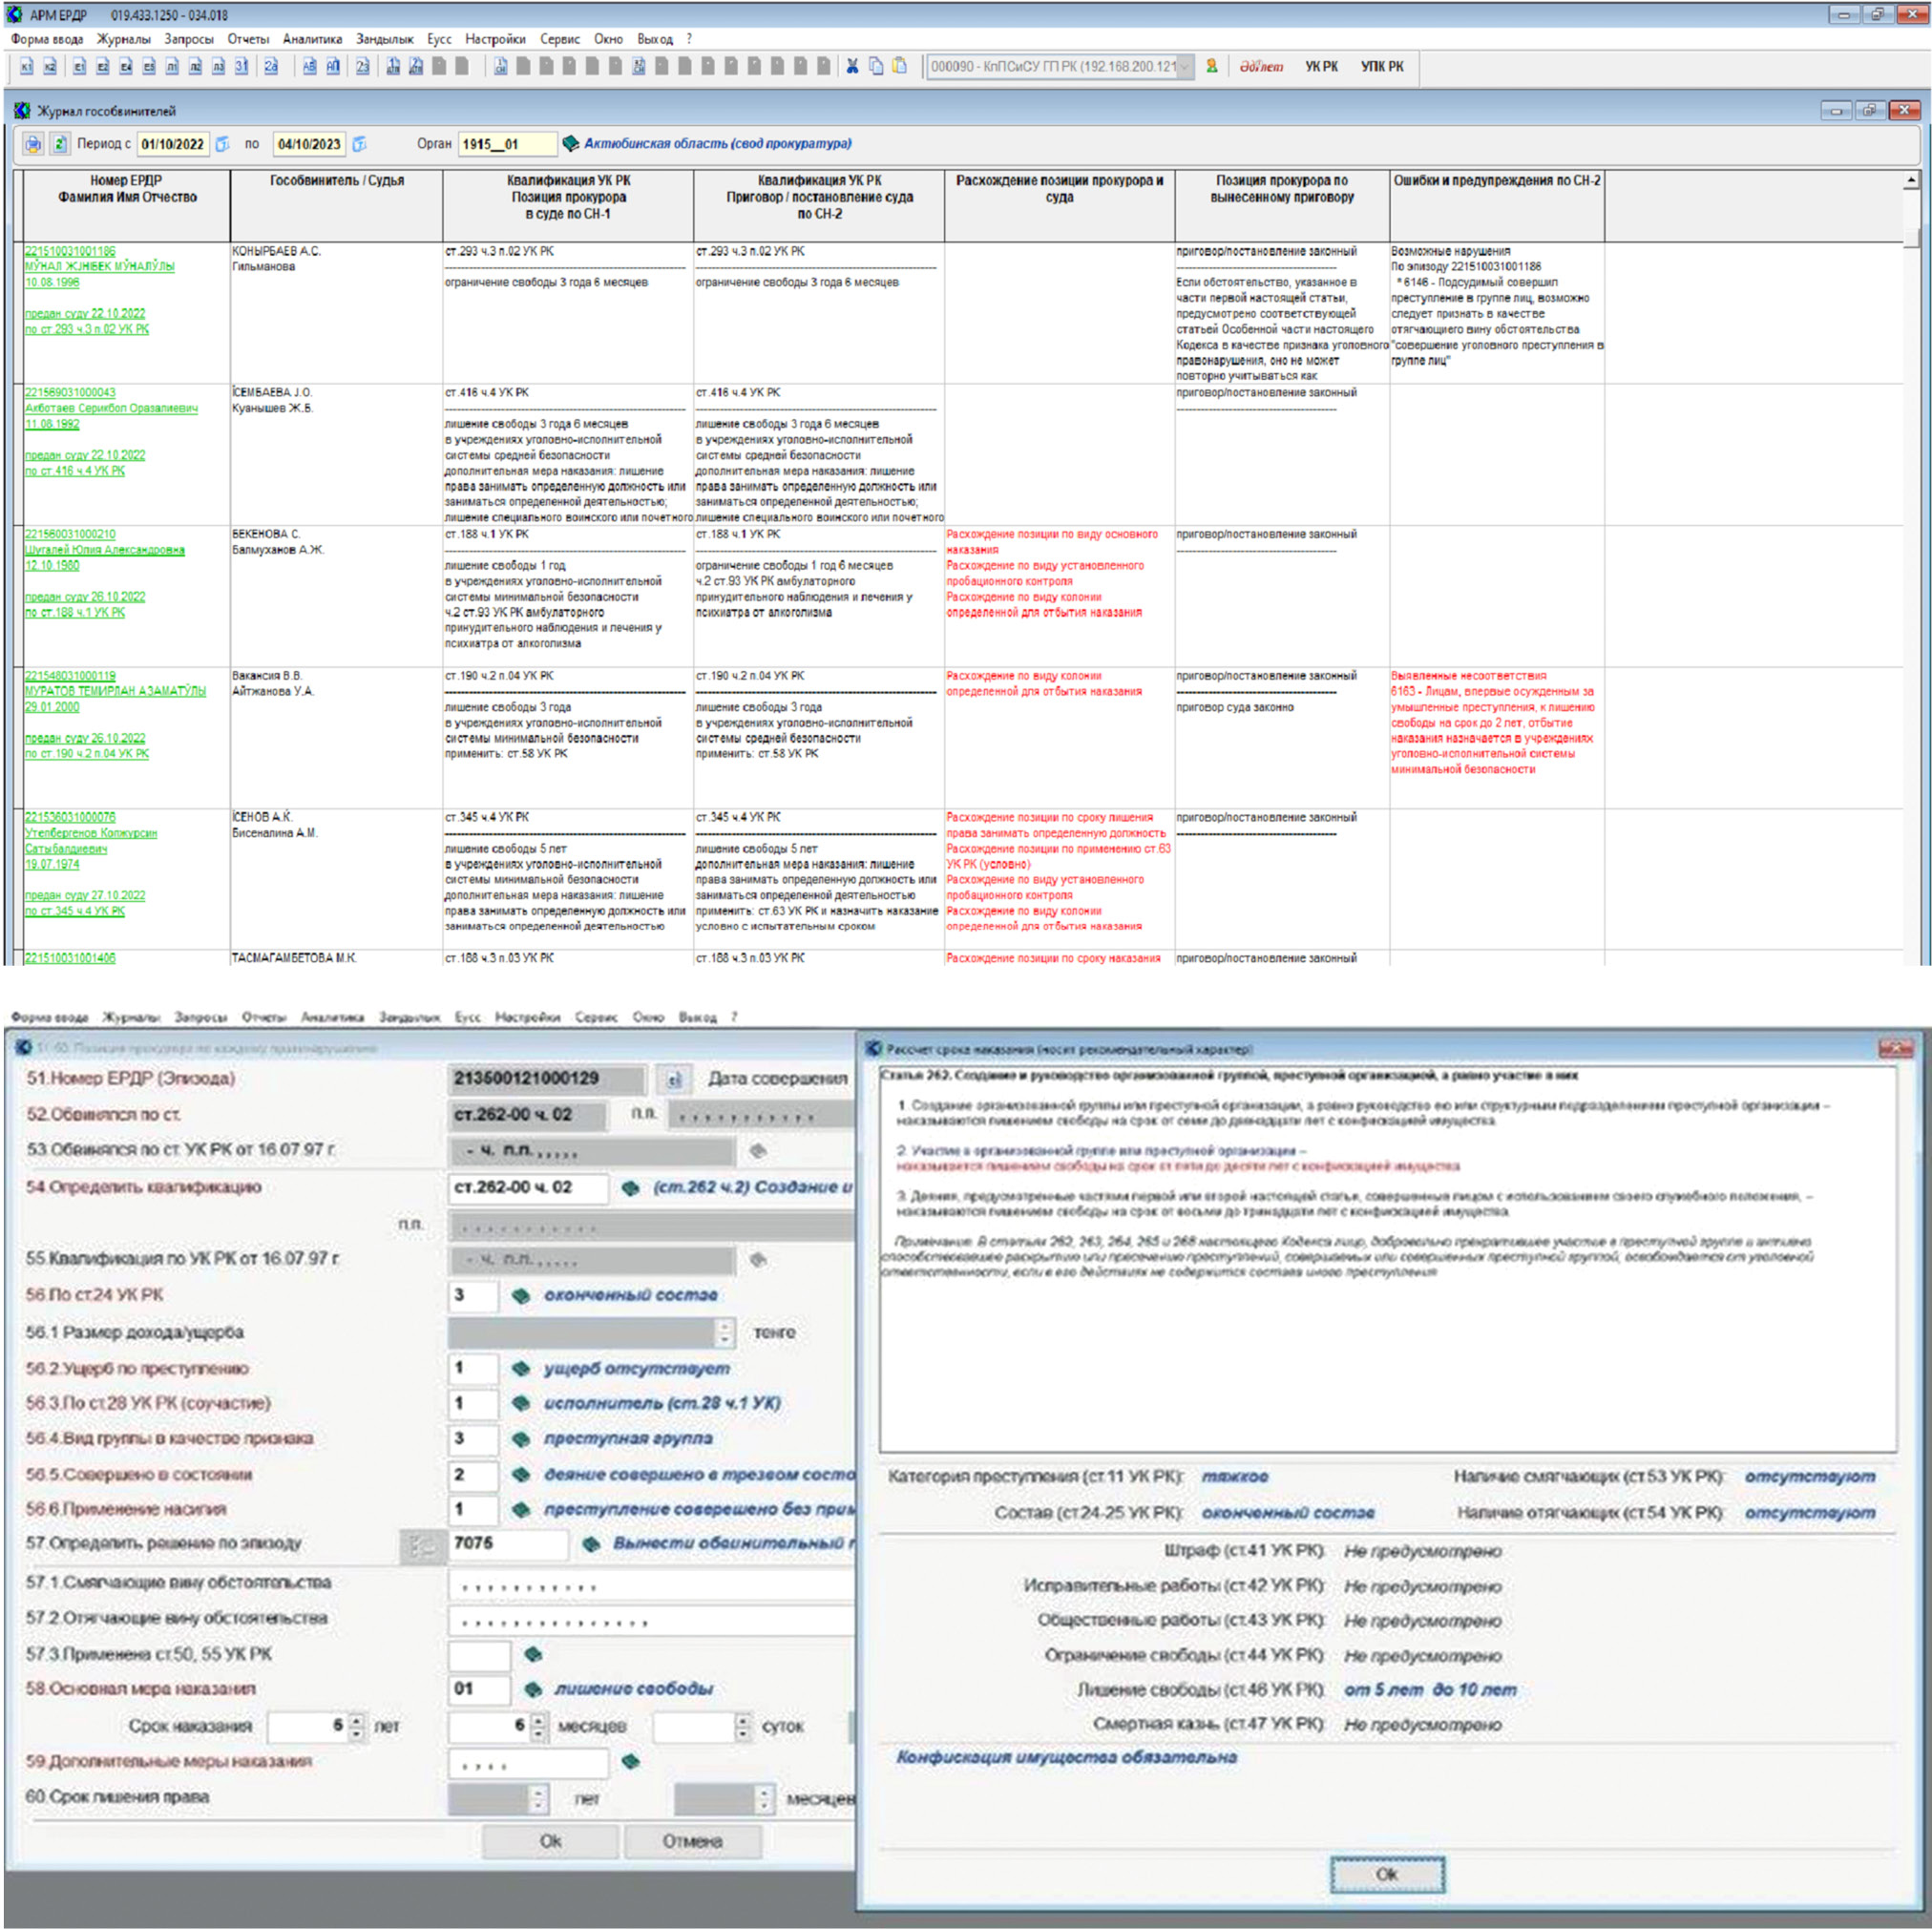Open the 000090 - КпПСиСУ ГП РК server dropdown
Screen dimensions: 1932x1929
point(1184,67)
